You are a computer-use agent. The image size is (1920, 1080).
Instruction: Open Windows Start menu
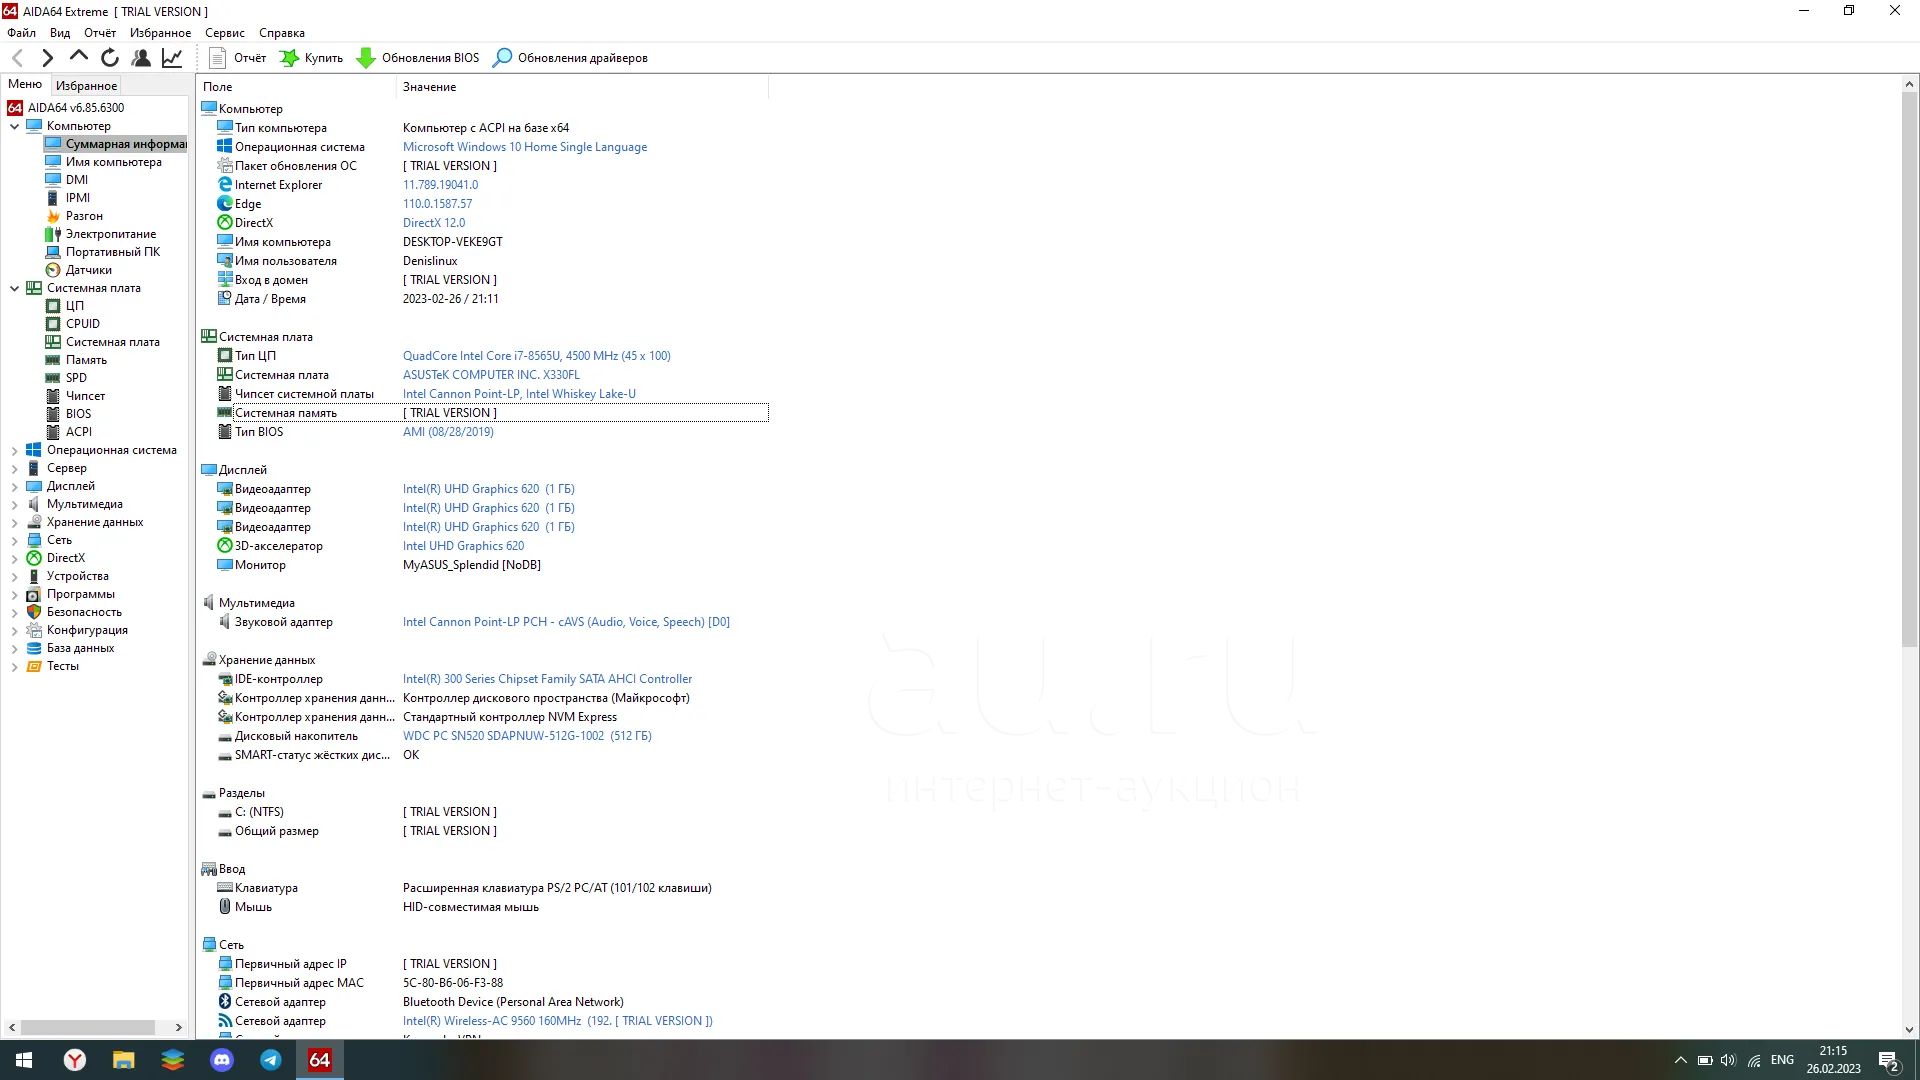click(24, 1060)
